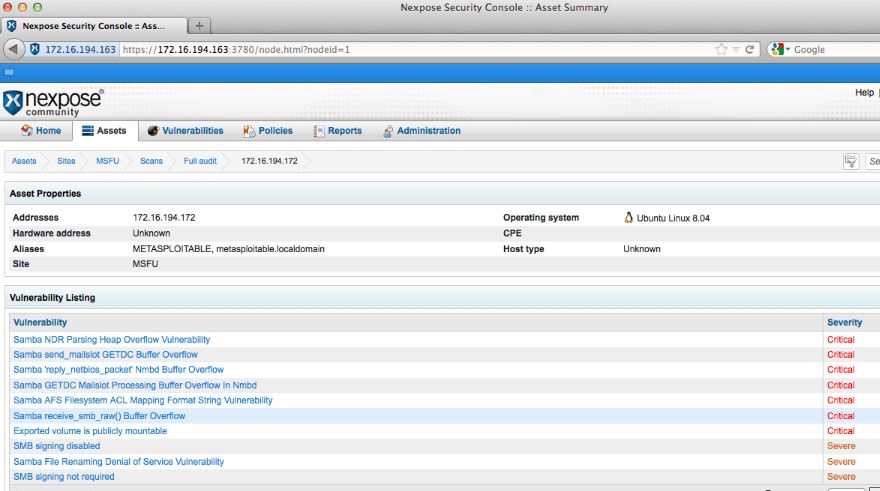Click the Help link
This screenshot has width=880, height=491.
pos(864,93)
